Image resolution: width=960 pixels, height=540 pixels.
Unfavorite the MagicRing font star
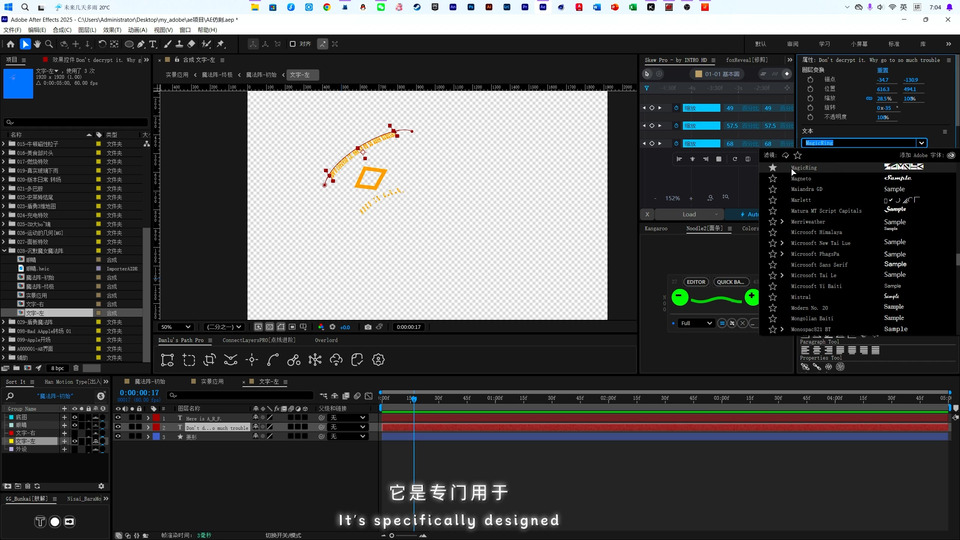point(773,168)
